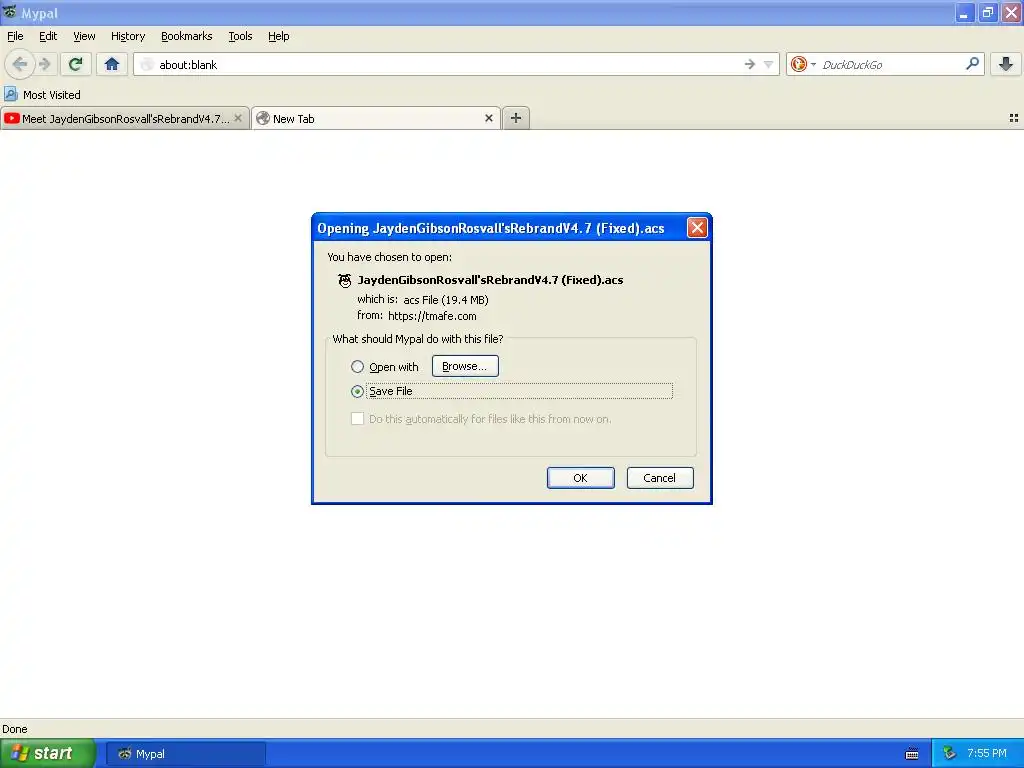The image size is (1024, 768).
Task: Go forward using the forward arrow
Action: (45, 64)
